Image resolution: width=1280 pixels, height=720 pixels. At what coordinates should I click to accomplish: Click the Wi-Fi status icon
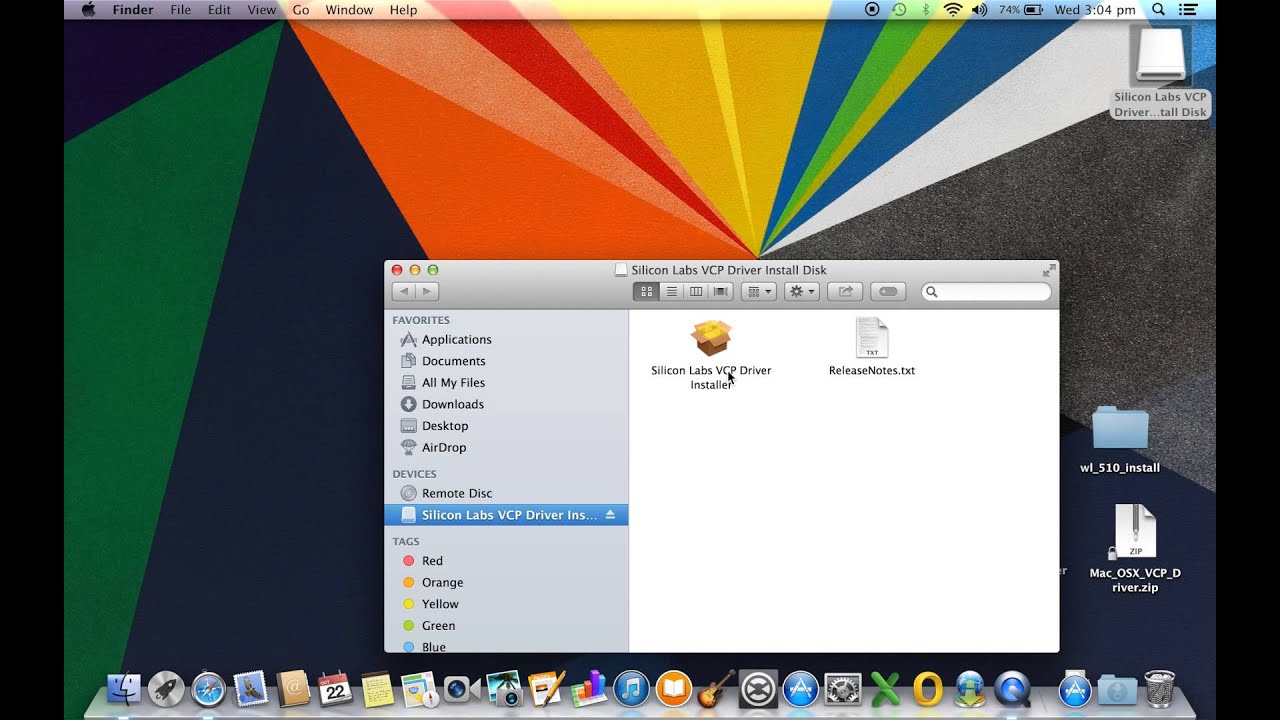953,10
